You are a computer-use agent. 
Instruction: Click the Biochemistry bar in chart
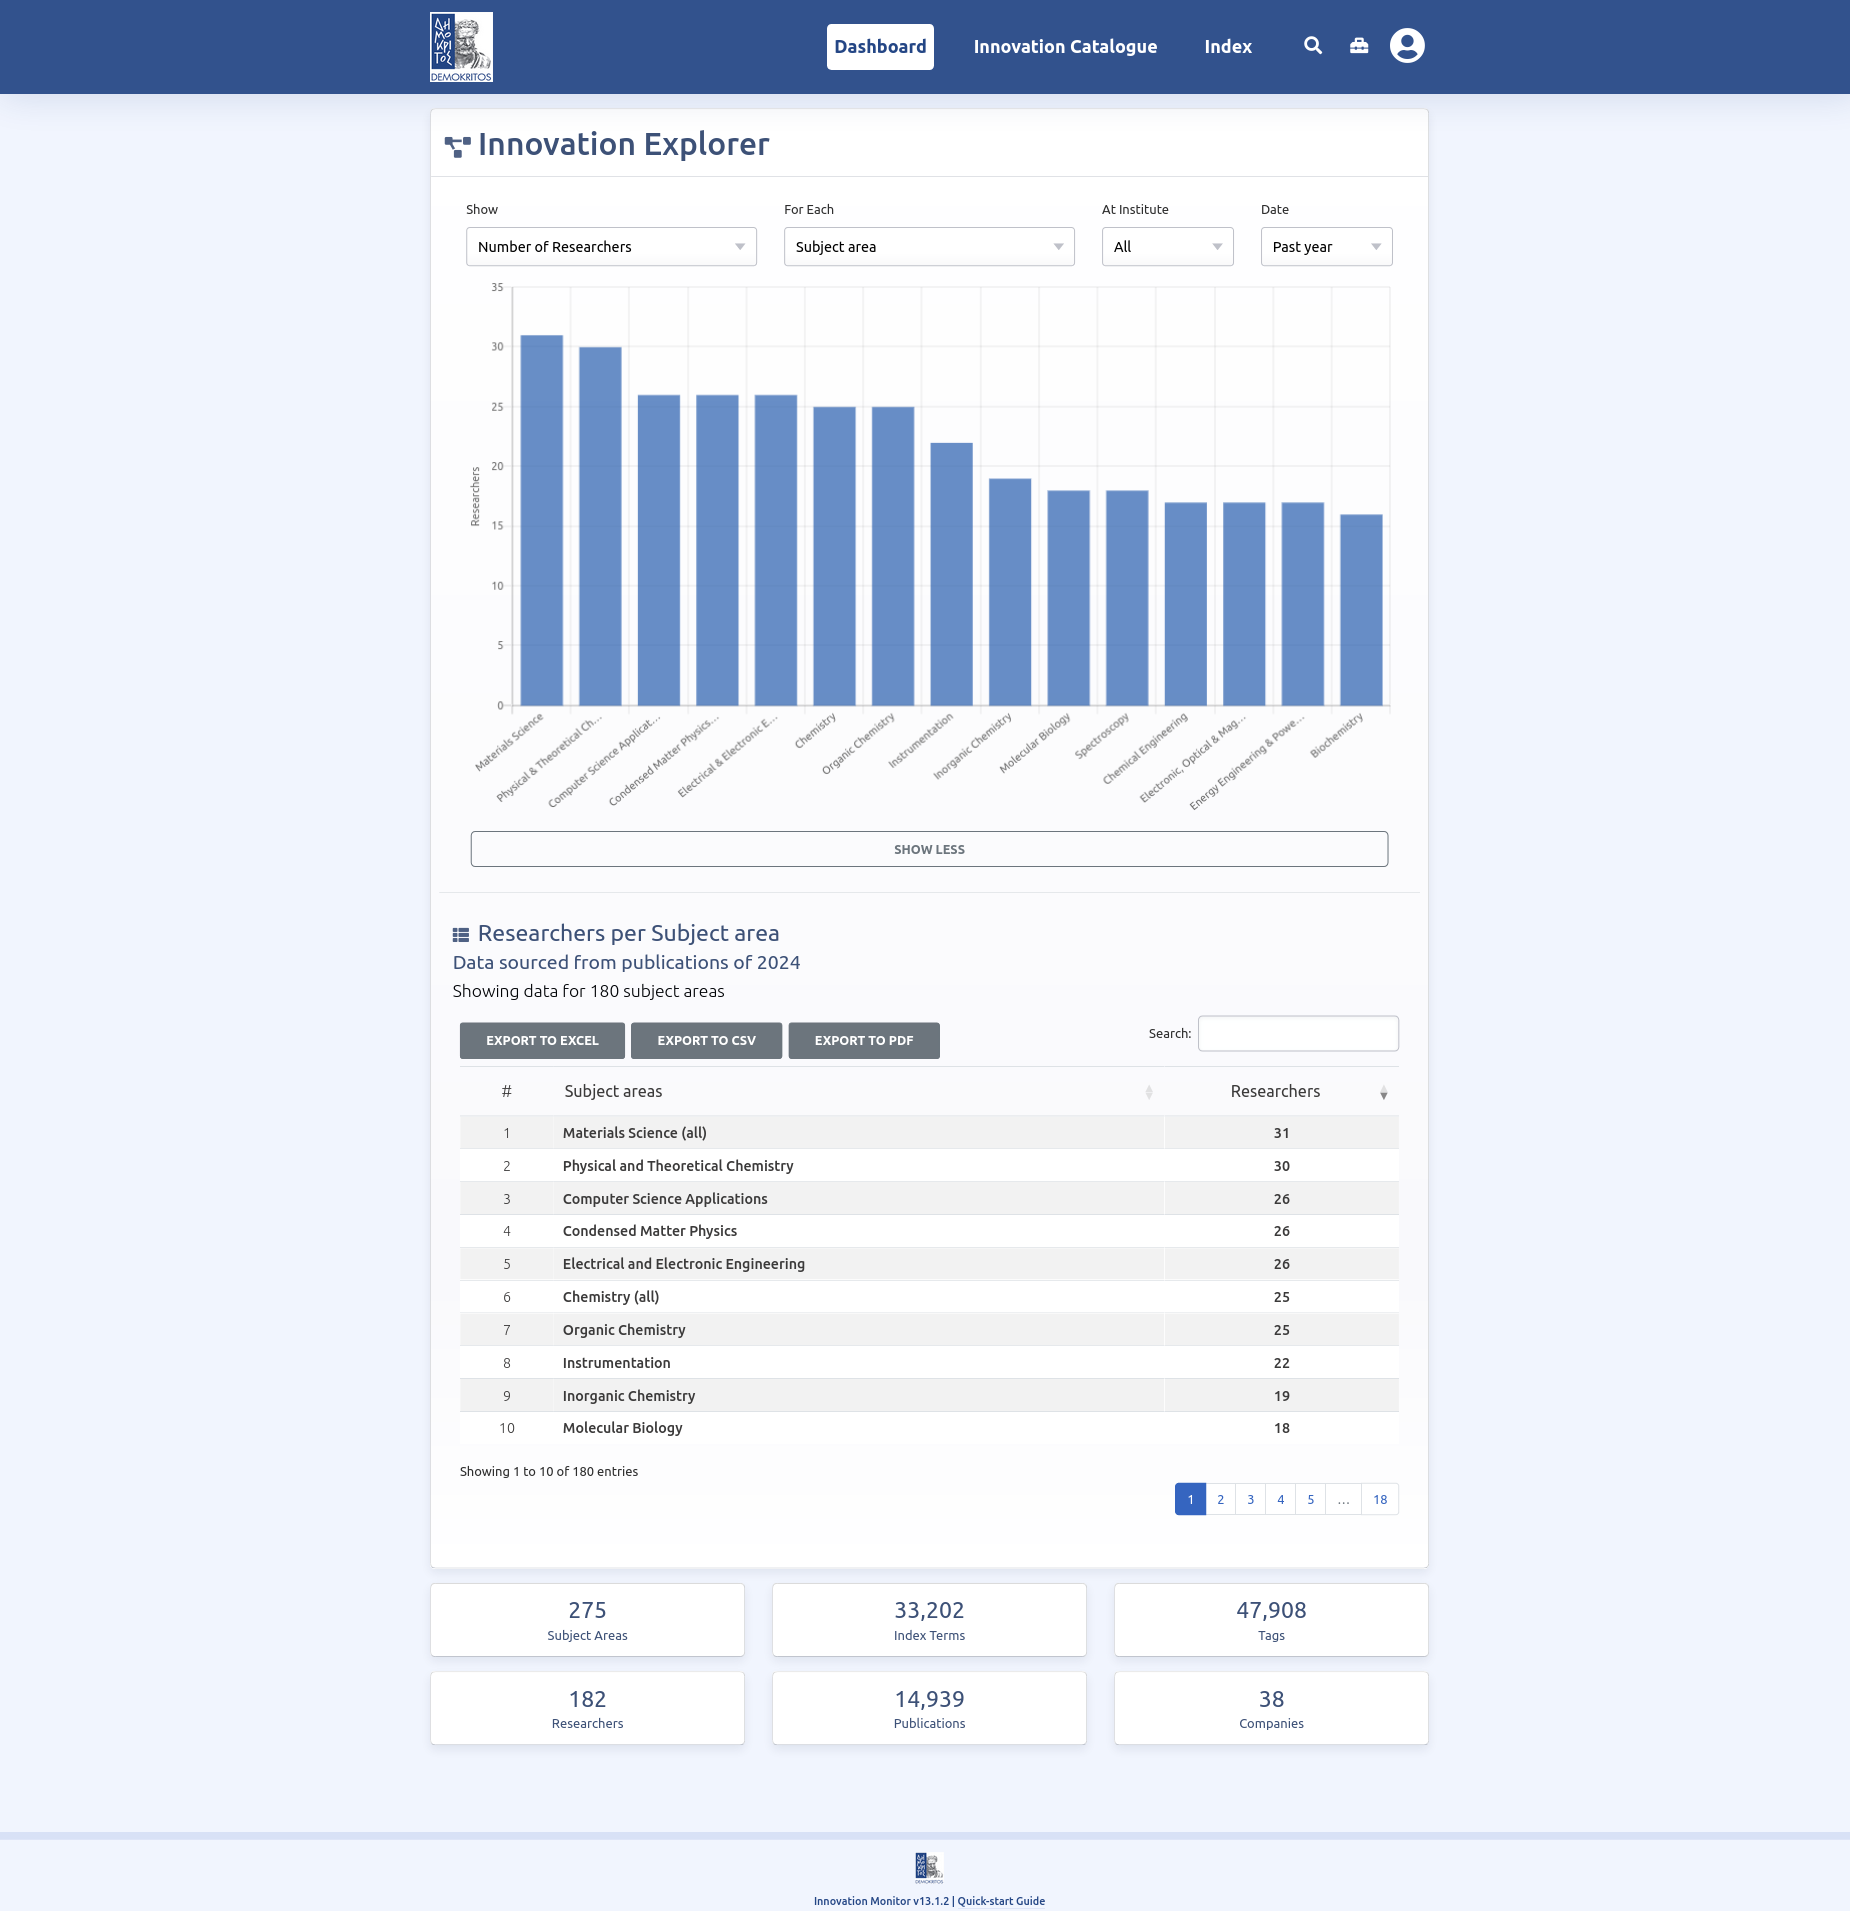(x=1361, y=610)
